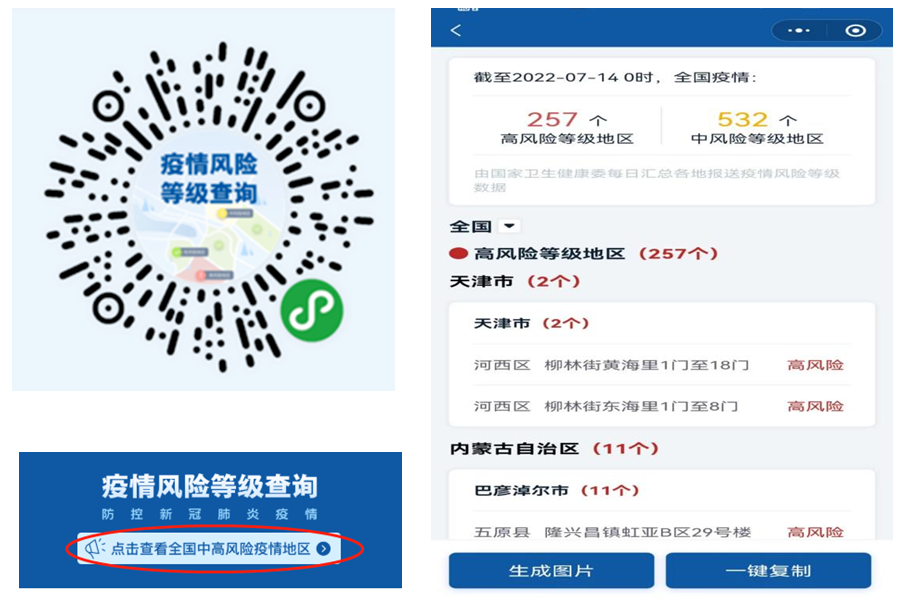Click the arrow icon after 疫情地区 text
Screen dimensions: 907x602
click(x=324, y=549)
